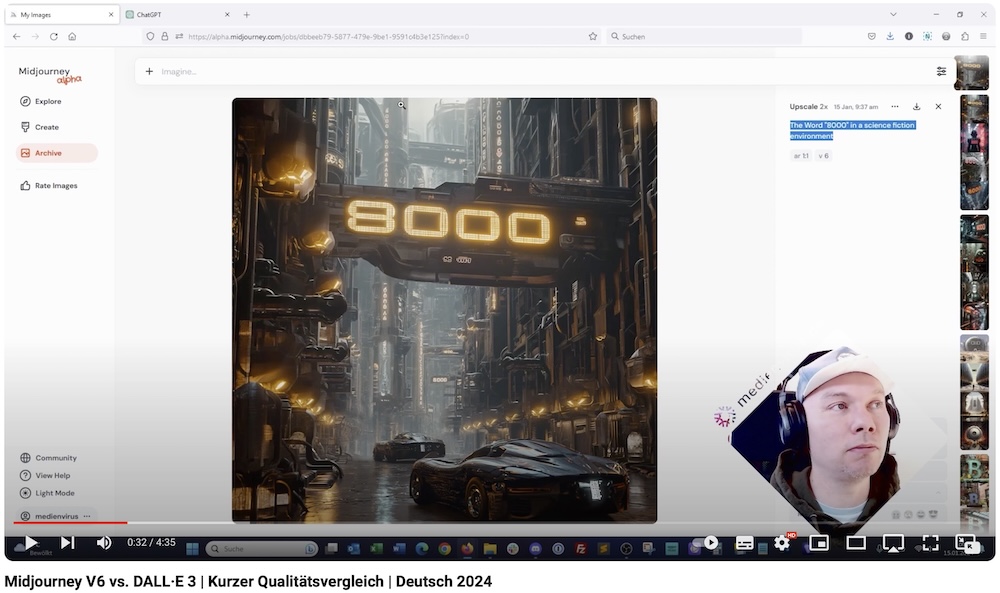Click the Windows taskbar Suche box
The width and height of the screenshot is (1000, 593).
(261, 548)
